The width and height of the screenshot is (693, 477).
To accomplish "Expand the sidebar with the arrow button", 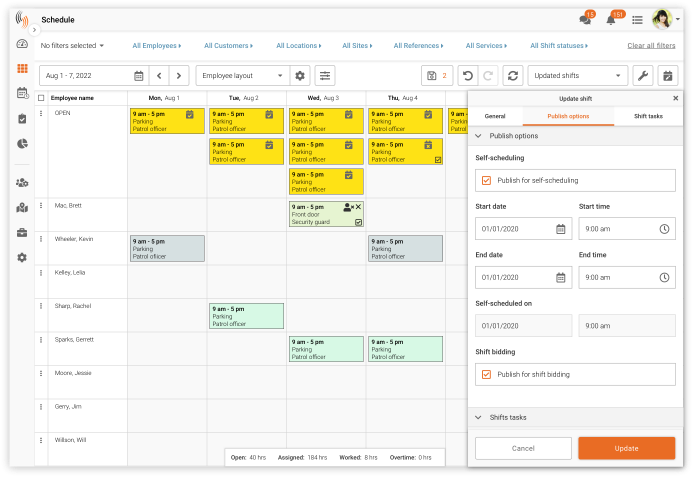I will [x=34, y=30].
